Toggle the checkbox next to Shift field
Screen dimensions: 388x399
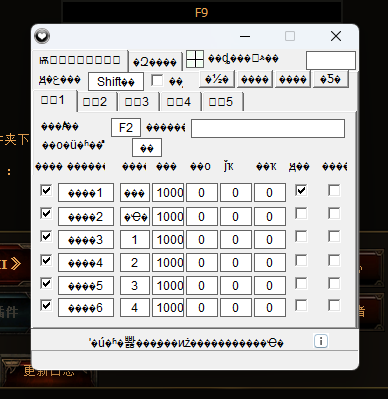pos(157,80)
